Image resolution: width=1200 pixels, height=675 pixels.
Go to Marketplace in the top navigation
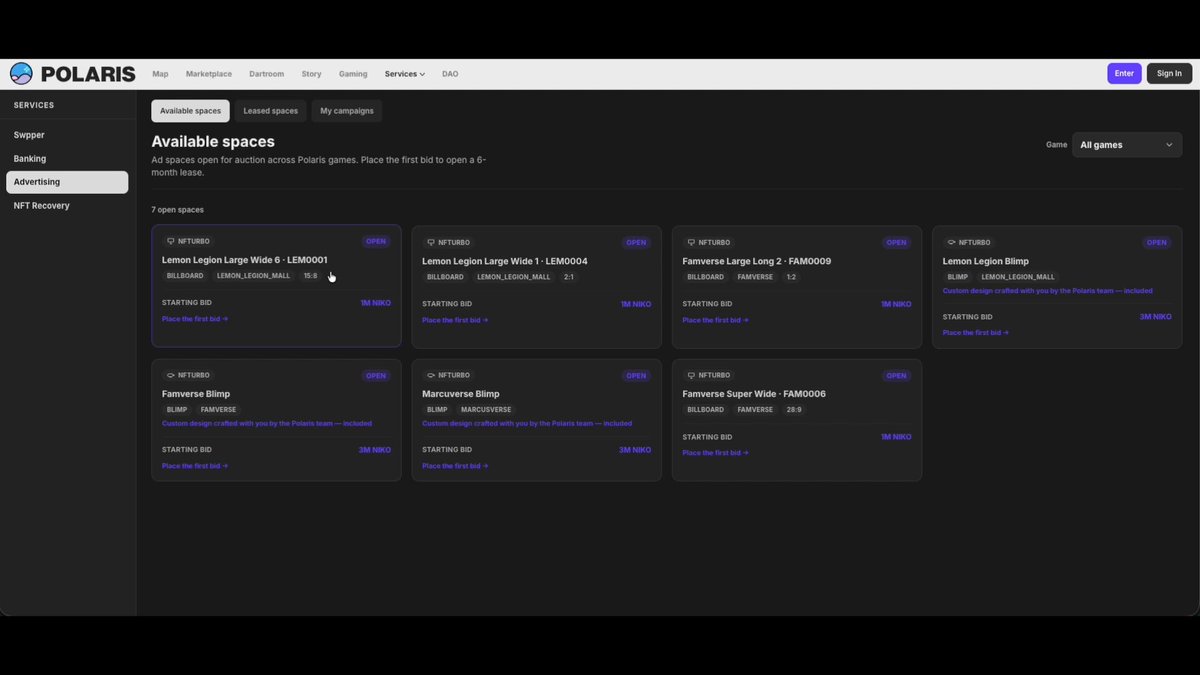(x=209, y=74)
